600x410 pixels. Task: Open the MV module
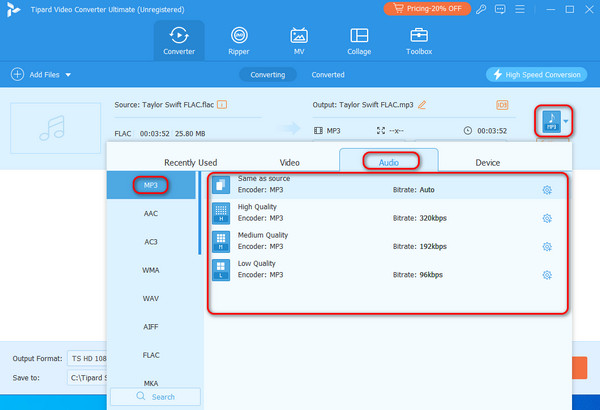click(x=299, y=41)
